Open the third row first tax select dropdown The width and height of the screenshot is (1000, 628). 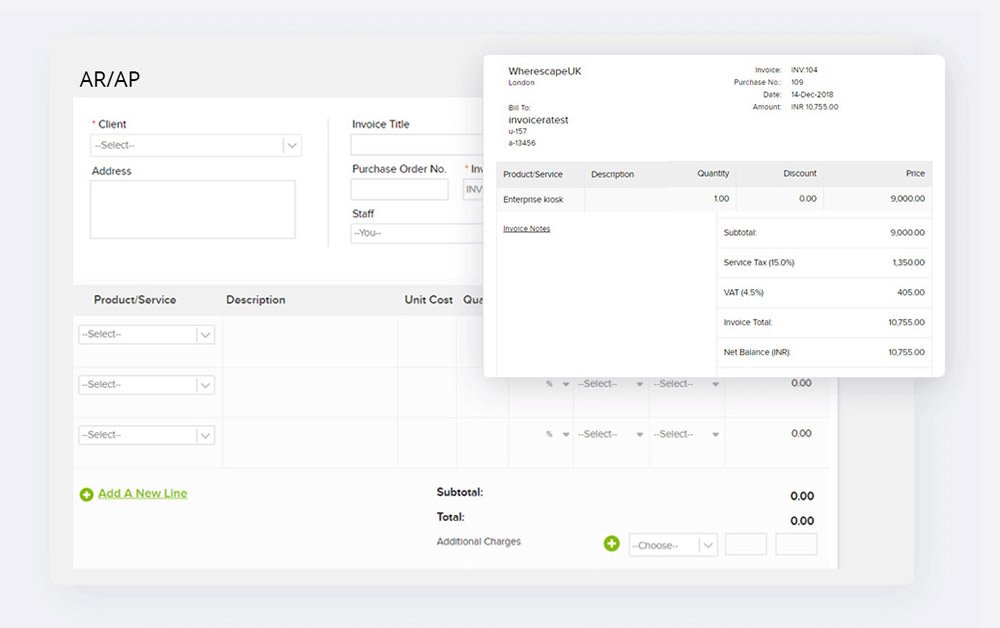610,434
